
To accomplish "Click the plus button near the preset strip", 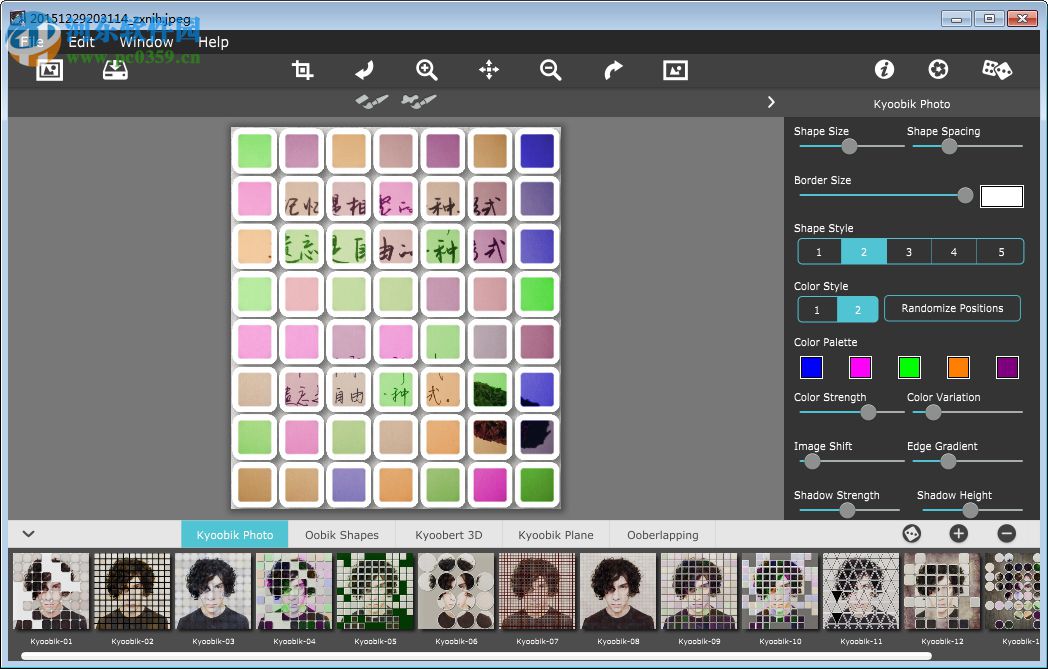I will point(958,534).
